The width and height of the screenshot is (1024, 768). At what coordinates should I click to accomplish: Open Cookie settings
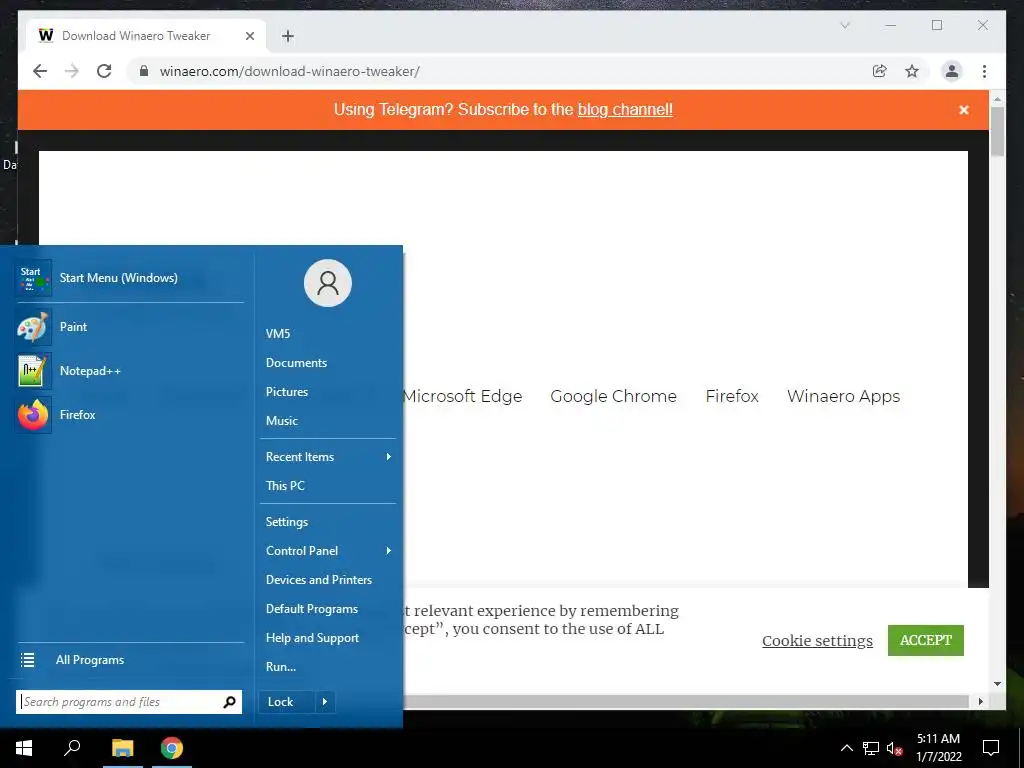click(817, 641)
